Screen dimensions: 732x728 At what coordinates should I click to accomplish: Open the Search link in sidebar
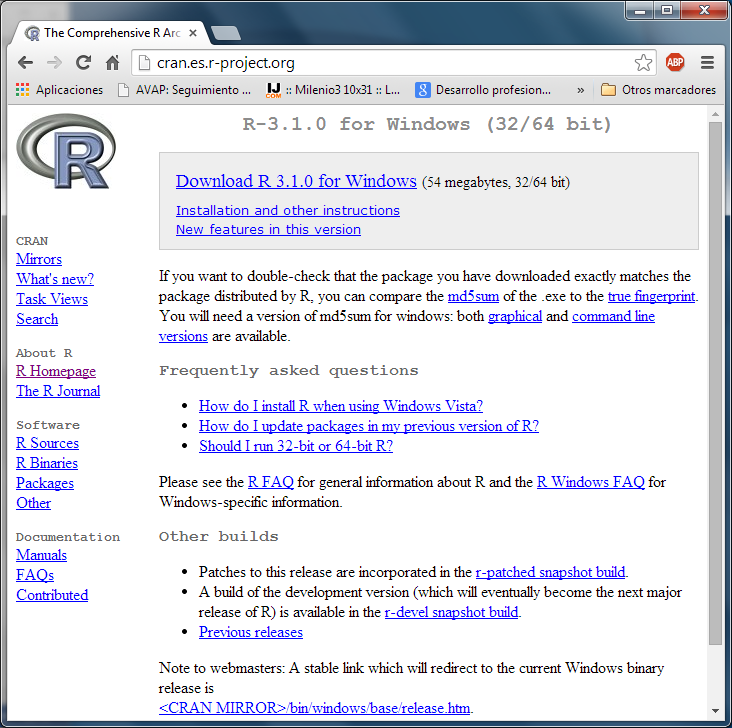pyautogui.click(x=37, y=319)
